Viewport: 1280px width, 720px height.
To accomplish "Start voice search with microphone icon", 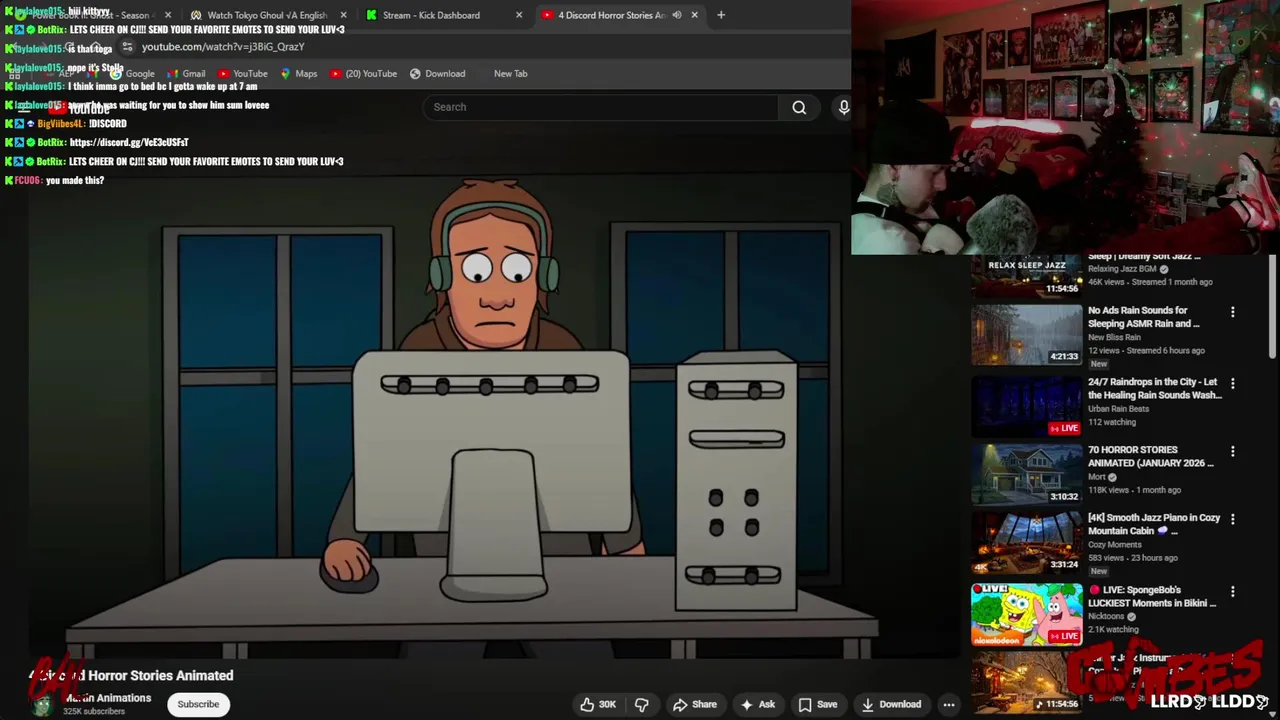I will [843, 107].
